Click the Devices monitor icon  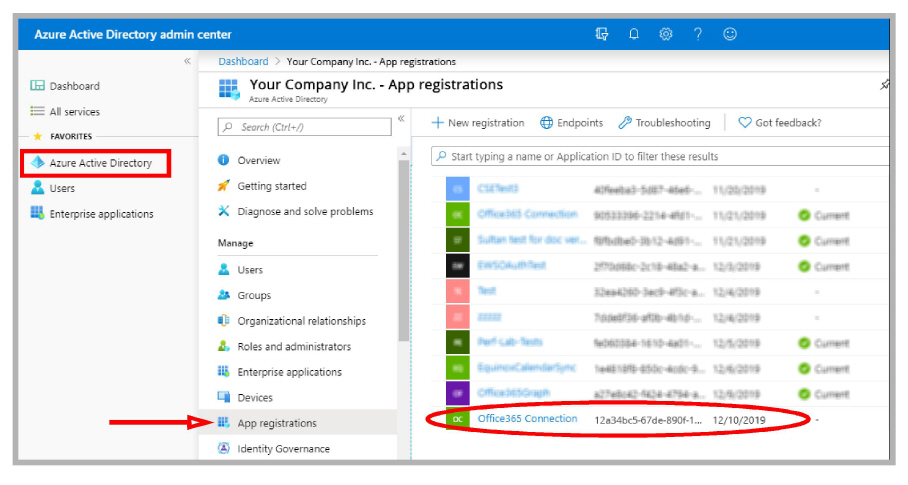pos(224,396)
